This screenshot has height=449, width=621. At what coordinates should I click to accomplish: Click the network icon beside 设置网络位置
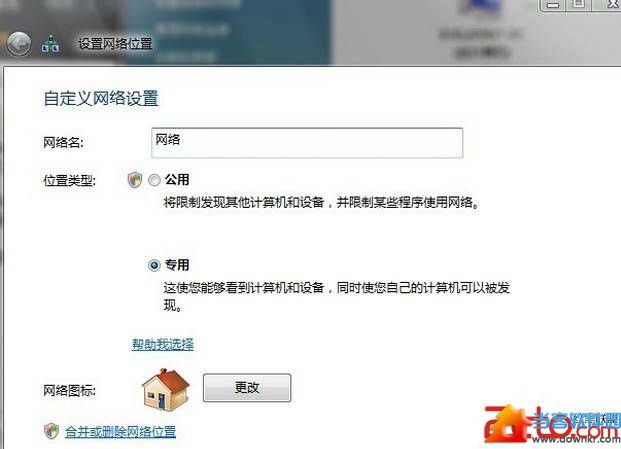click(x=51, y=44)
